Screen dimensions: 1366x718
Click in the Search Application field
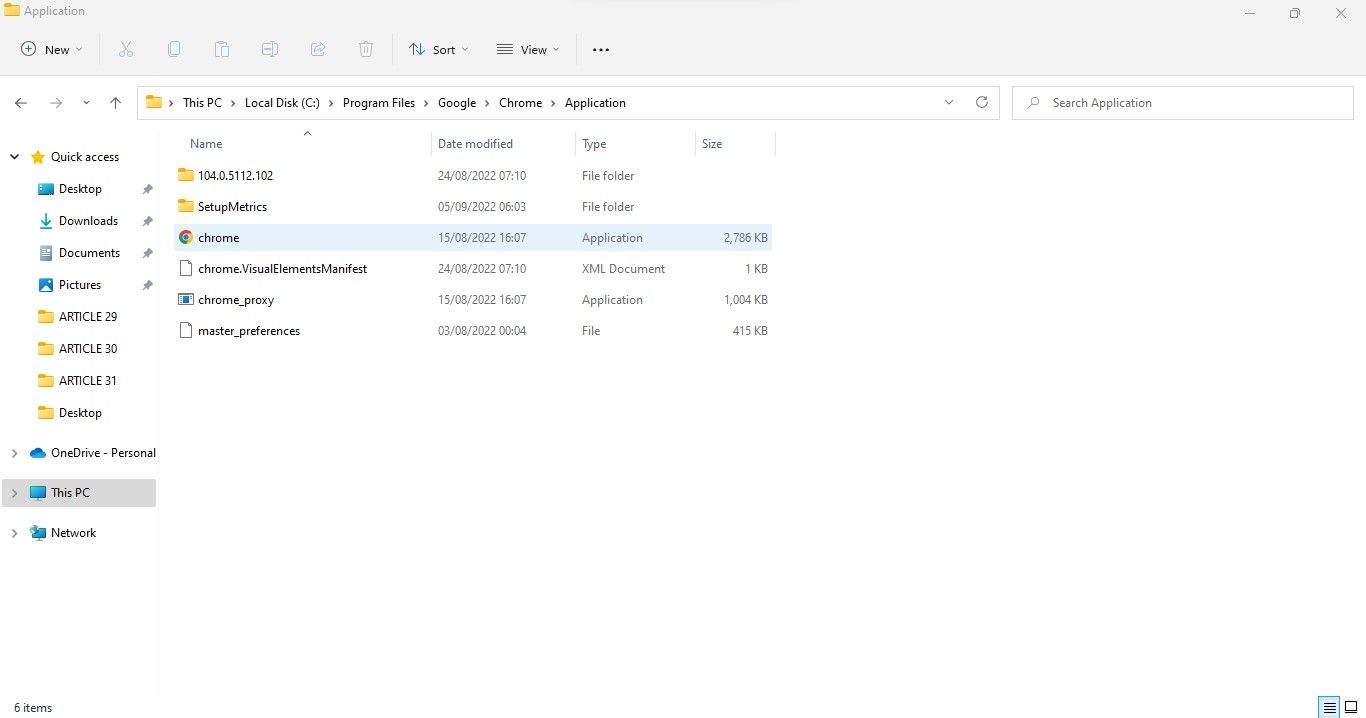click(x=1183, y=103)
